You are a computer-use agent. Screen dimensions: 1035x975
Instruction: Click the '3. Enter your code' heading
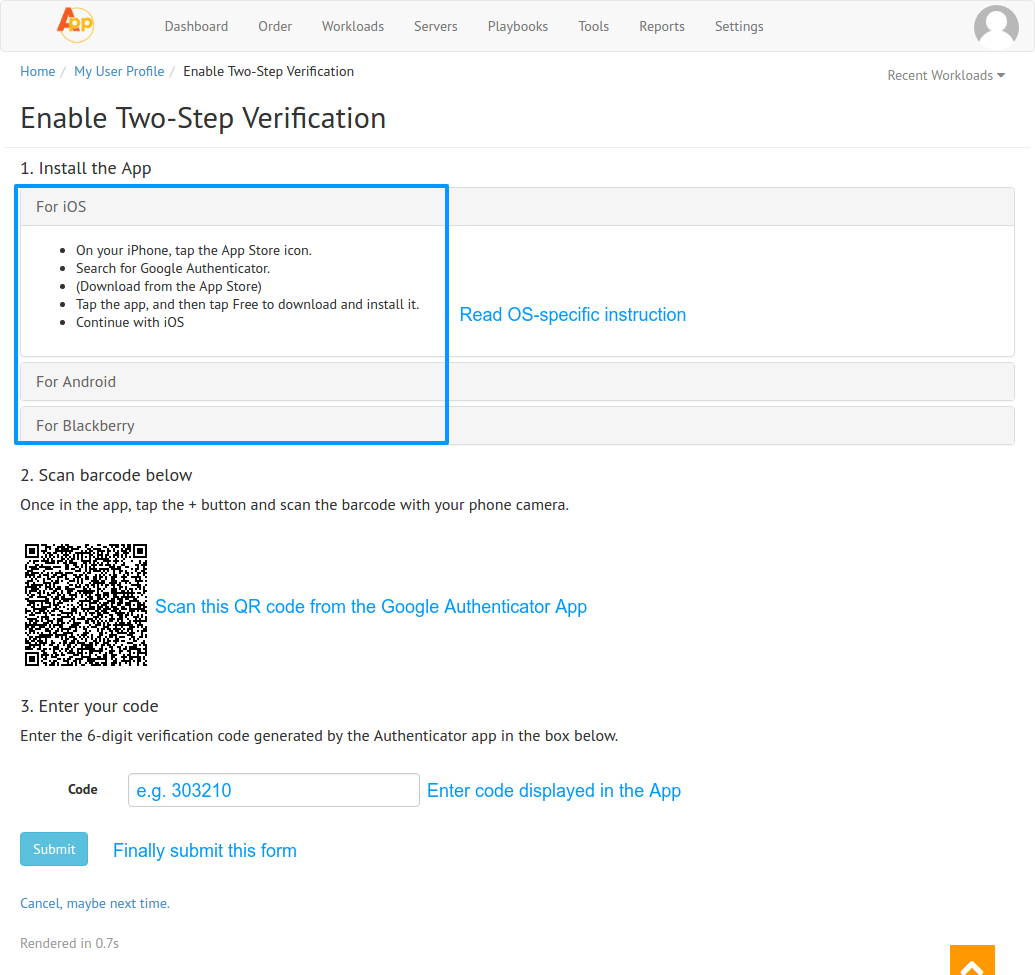[x=89, y=706]
